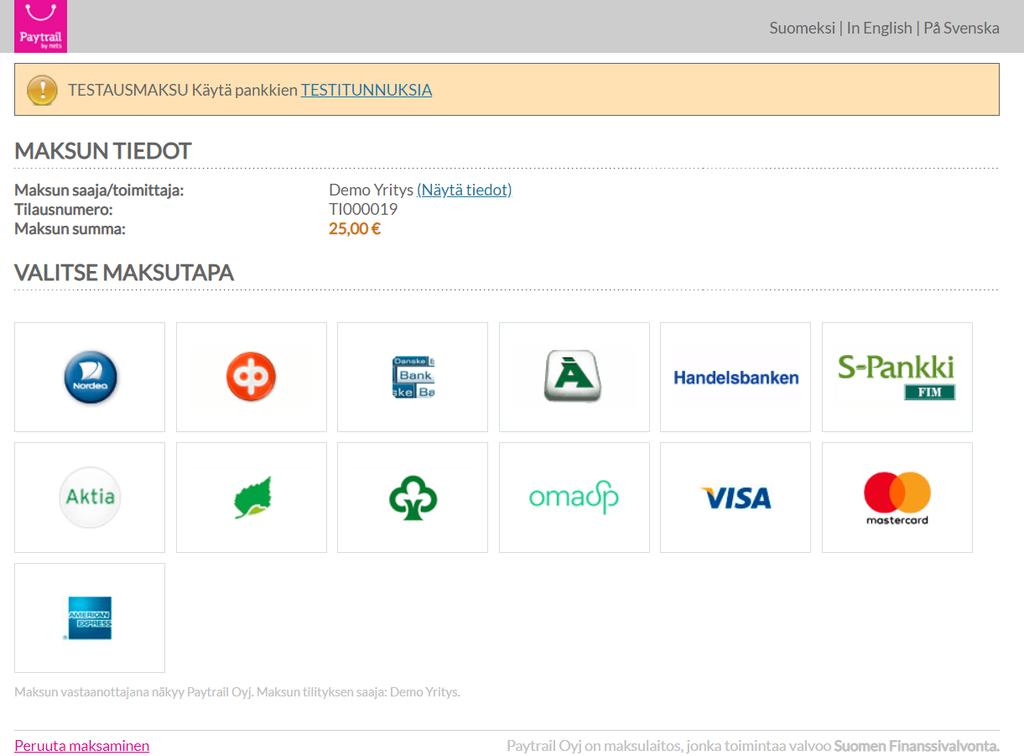Pick S-Pankki to pay
The image size is (1024, 756).
click(x=897, y=377)
